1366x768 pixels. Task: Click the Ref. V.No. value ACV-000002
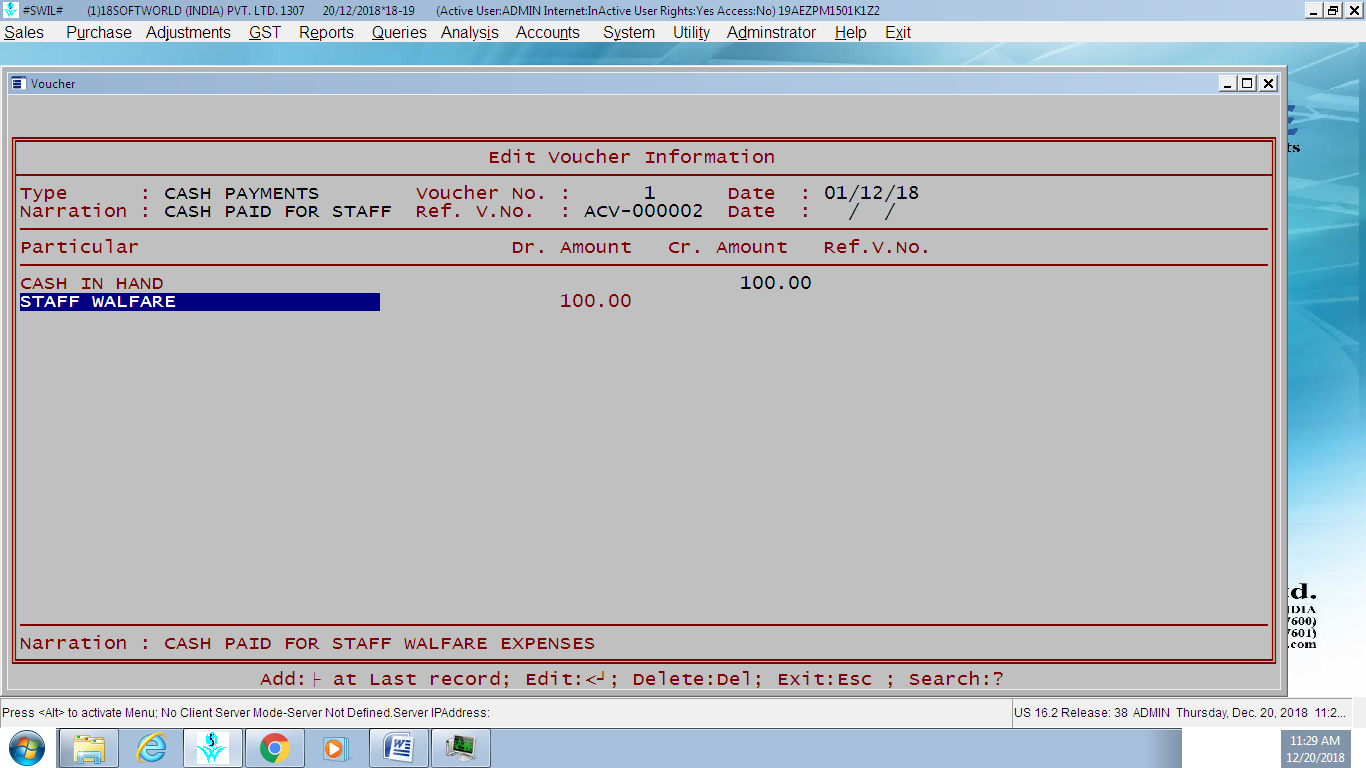(644, 211)
